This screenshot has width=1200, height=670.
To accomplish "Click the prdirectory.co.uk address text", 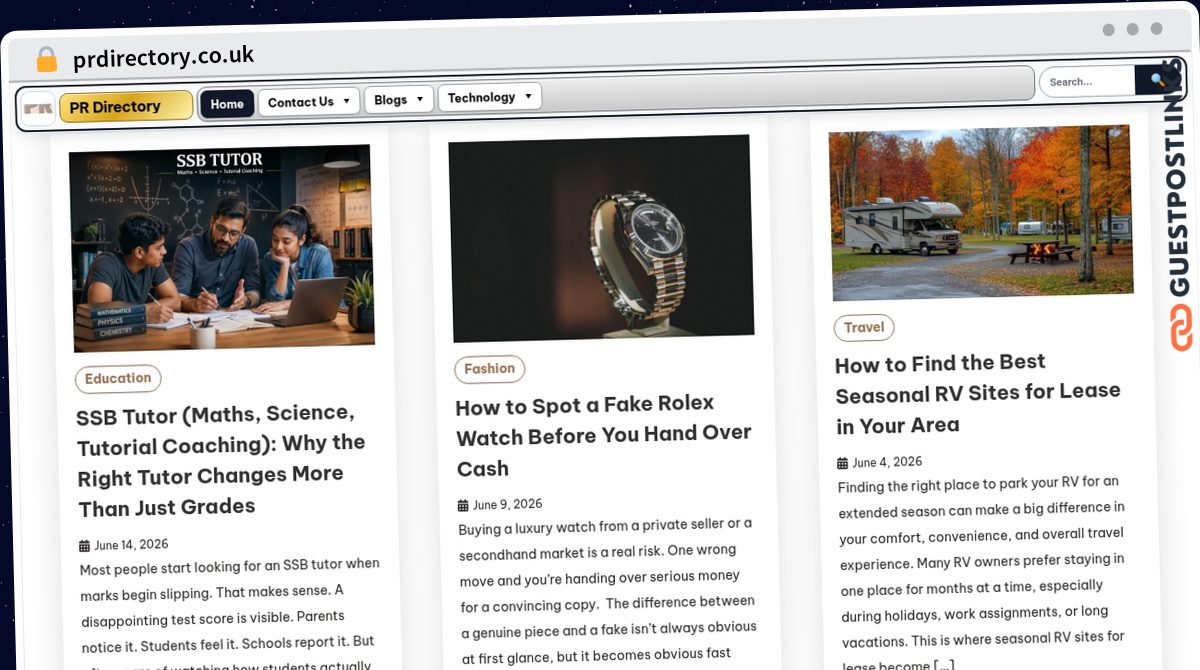I will (164, 57).
